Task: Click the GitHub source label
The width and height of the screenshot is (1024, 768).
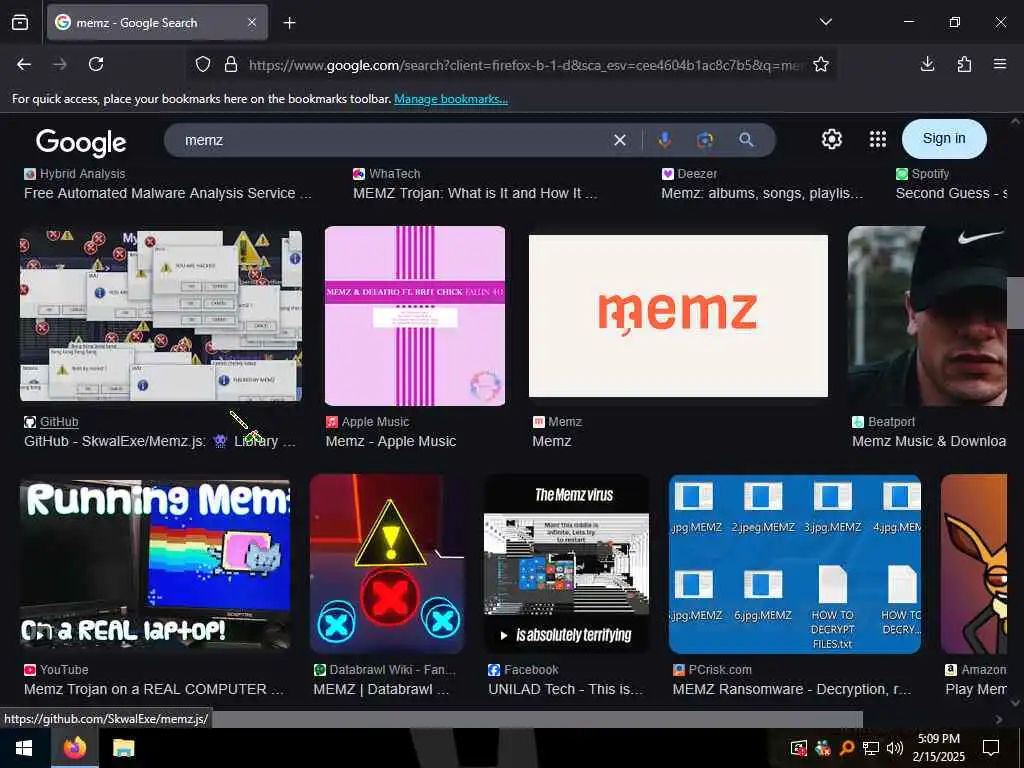Action: [x=59, y=422]
